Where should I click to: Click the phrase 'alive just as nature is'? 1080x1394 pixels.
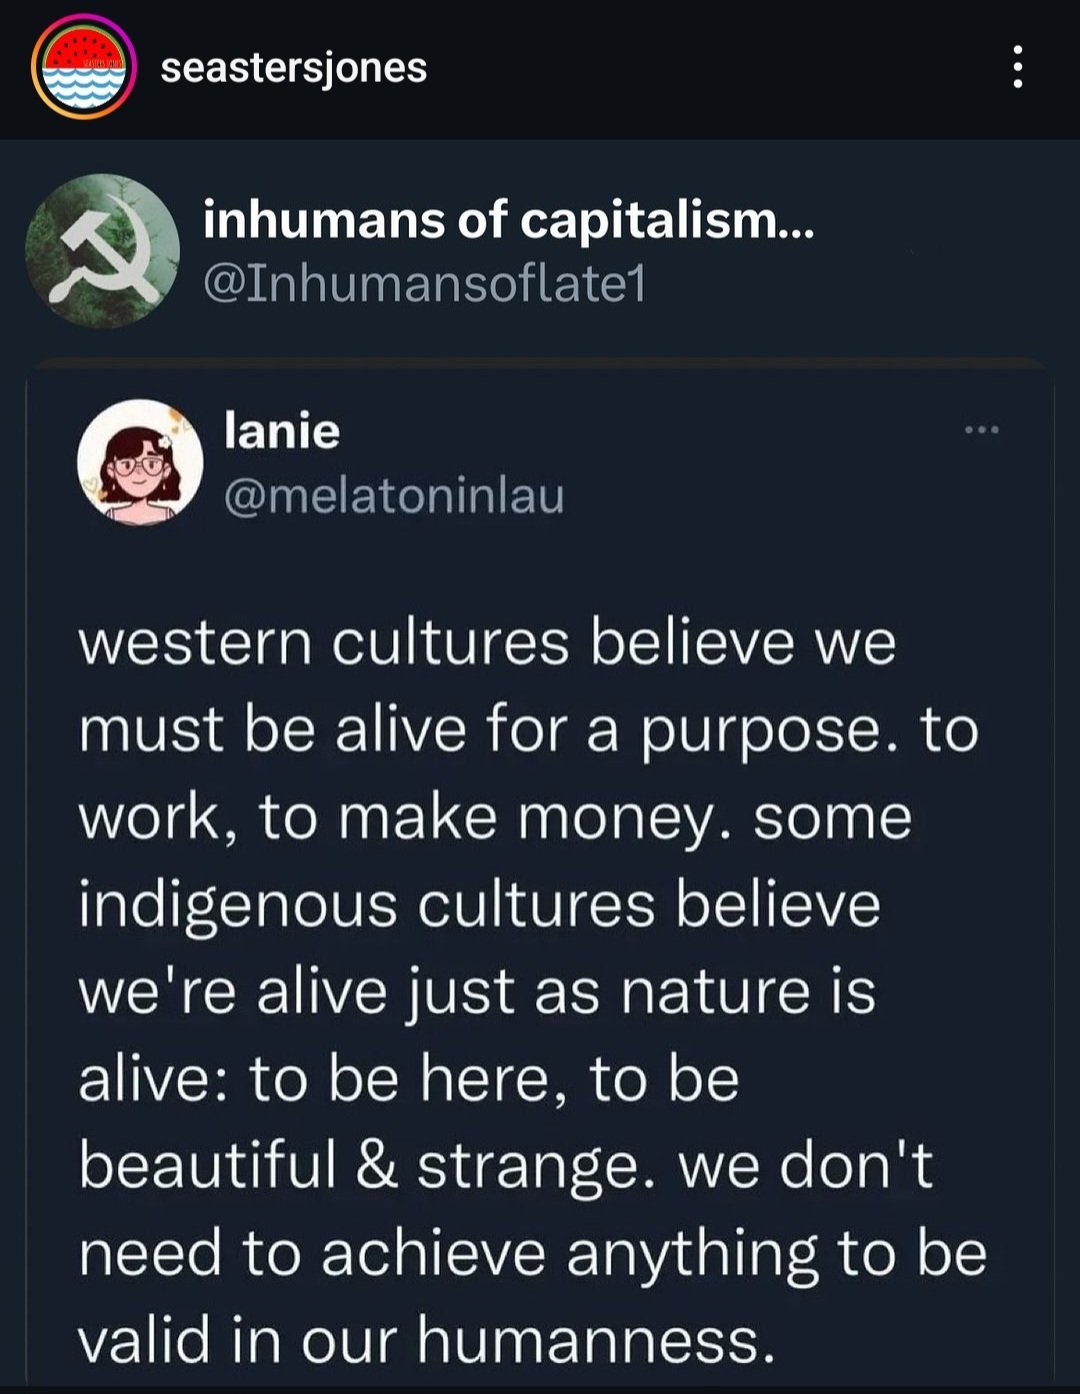[566, 991]
